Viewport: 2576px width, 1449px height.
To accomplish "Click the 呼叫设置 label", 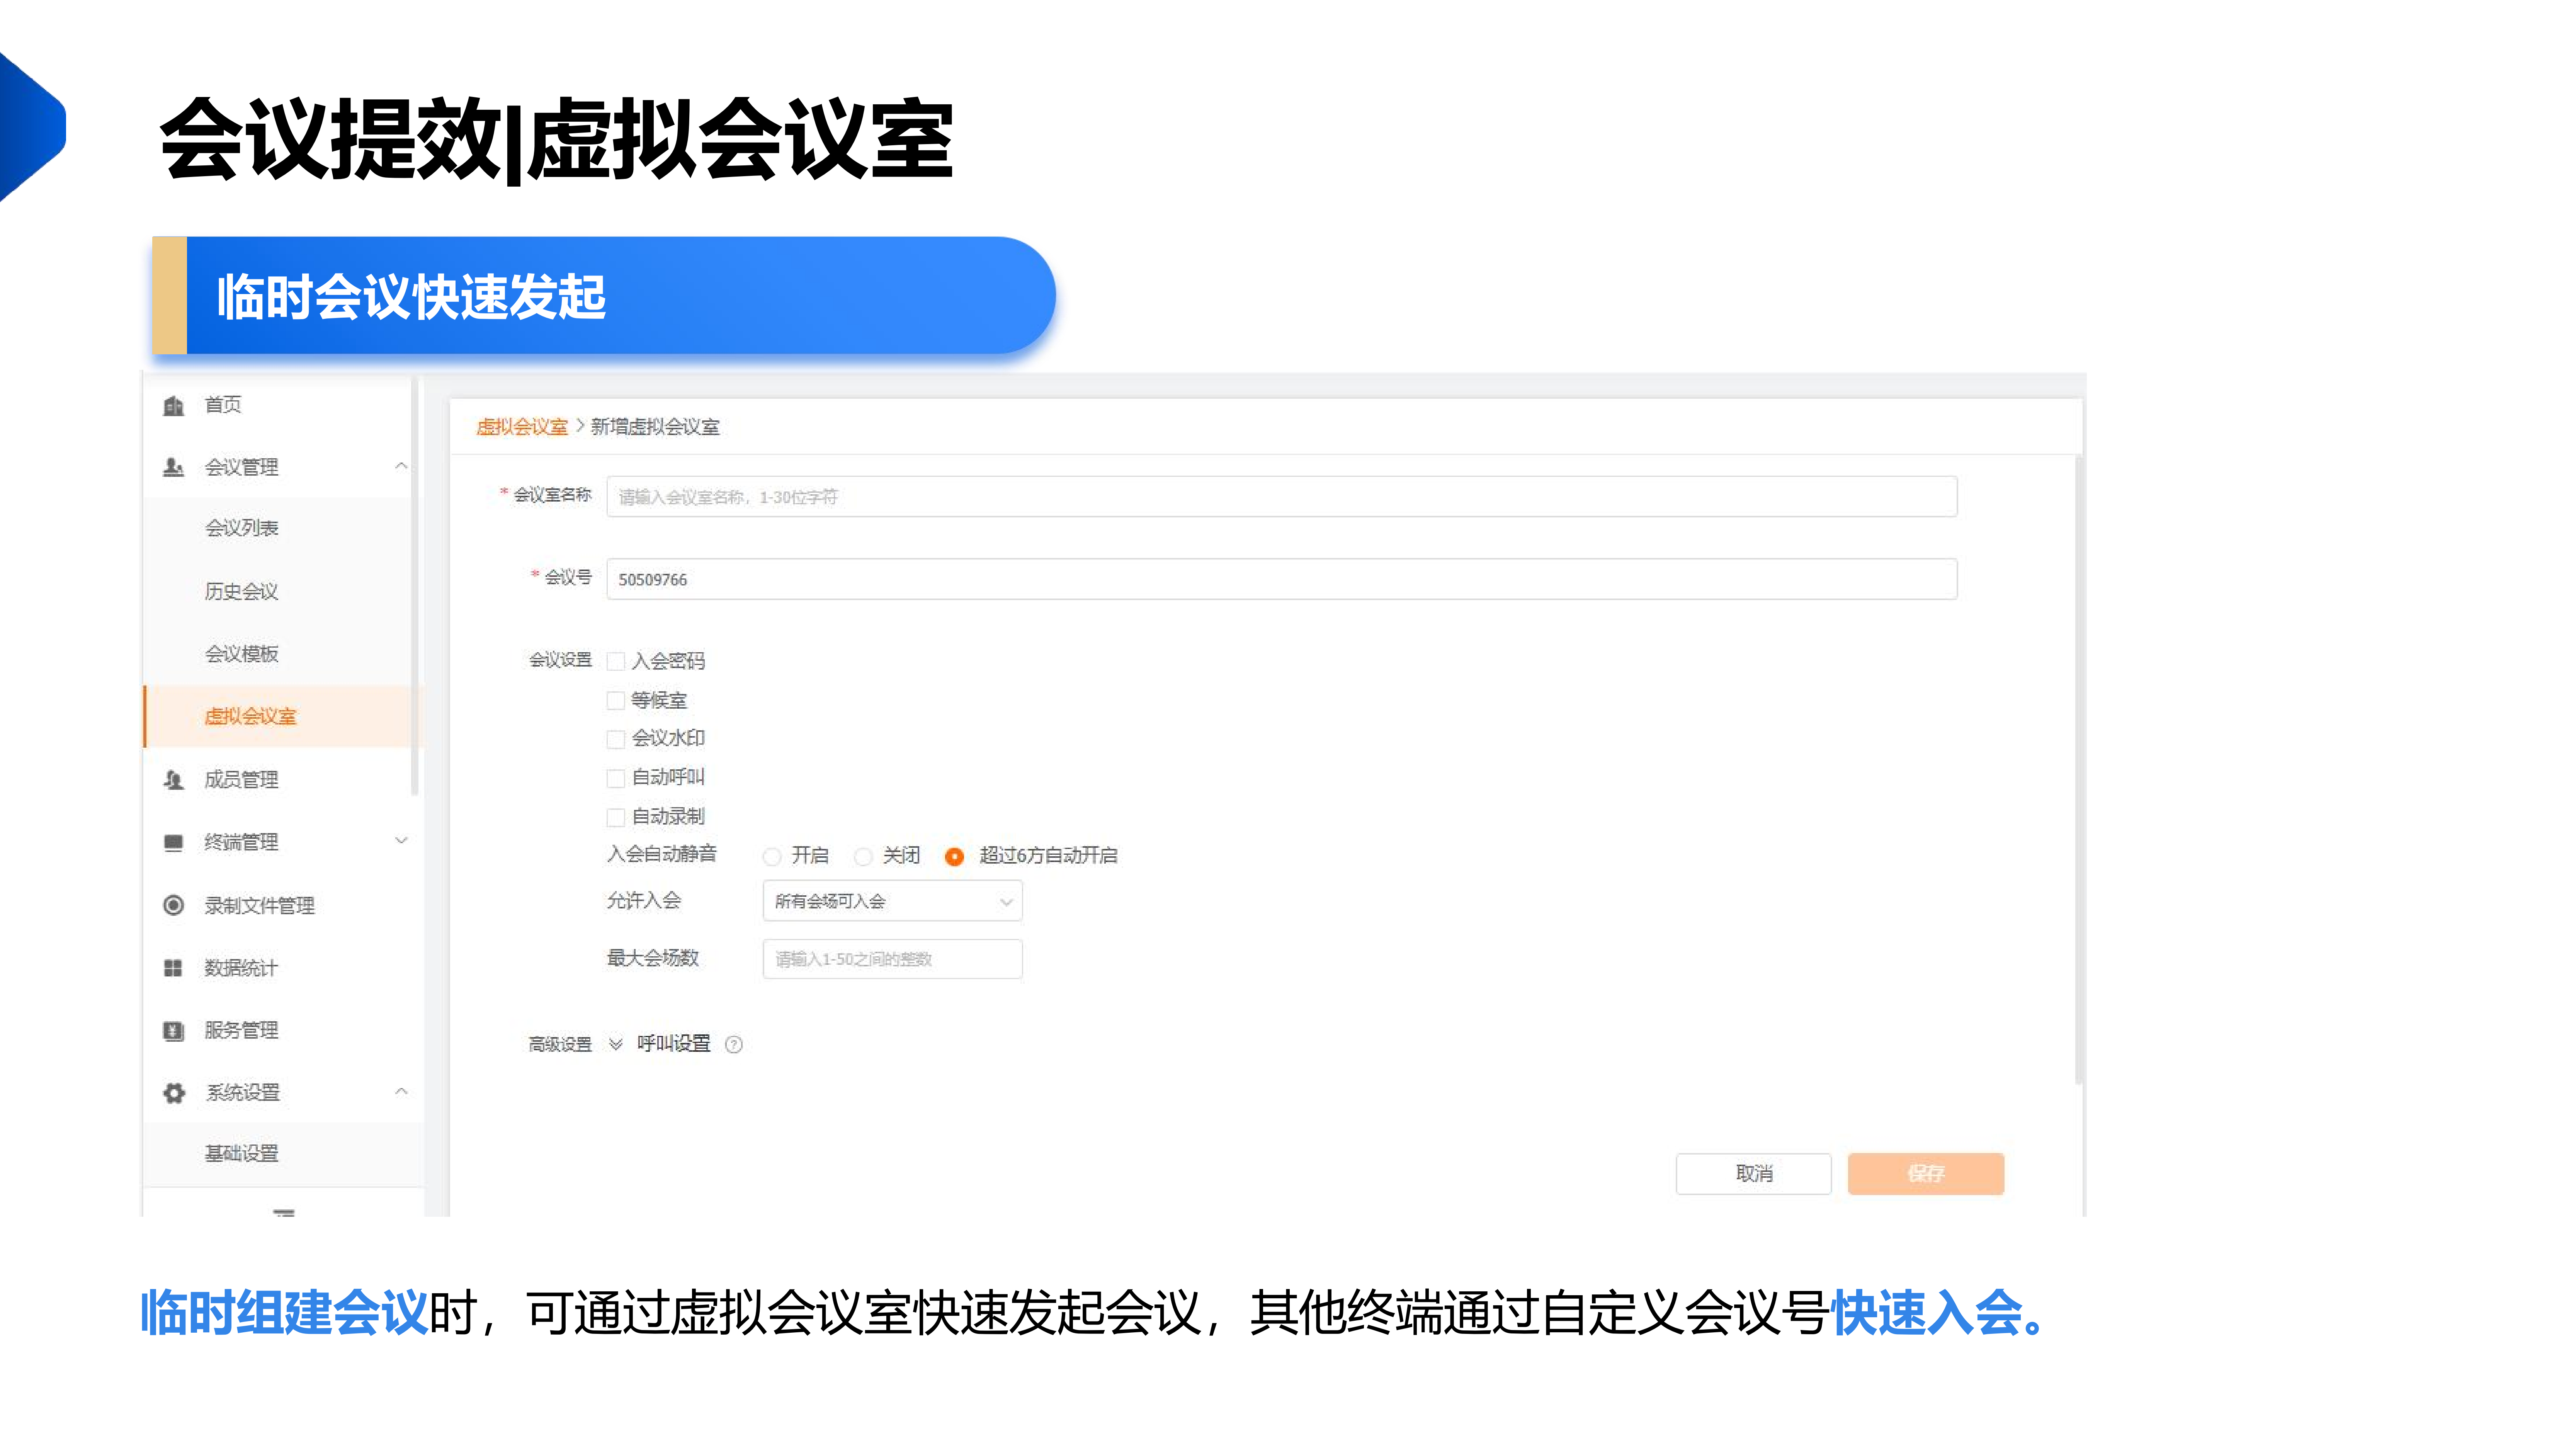I will coord(674,1044).
